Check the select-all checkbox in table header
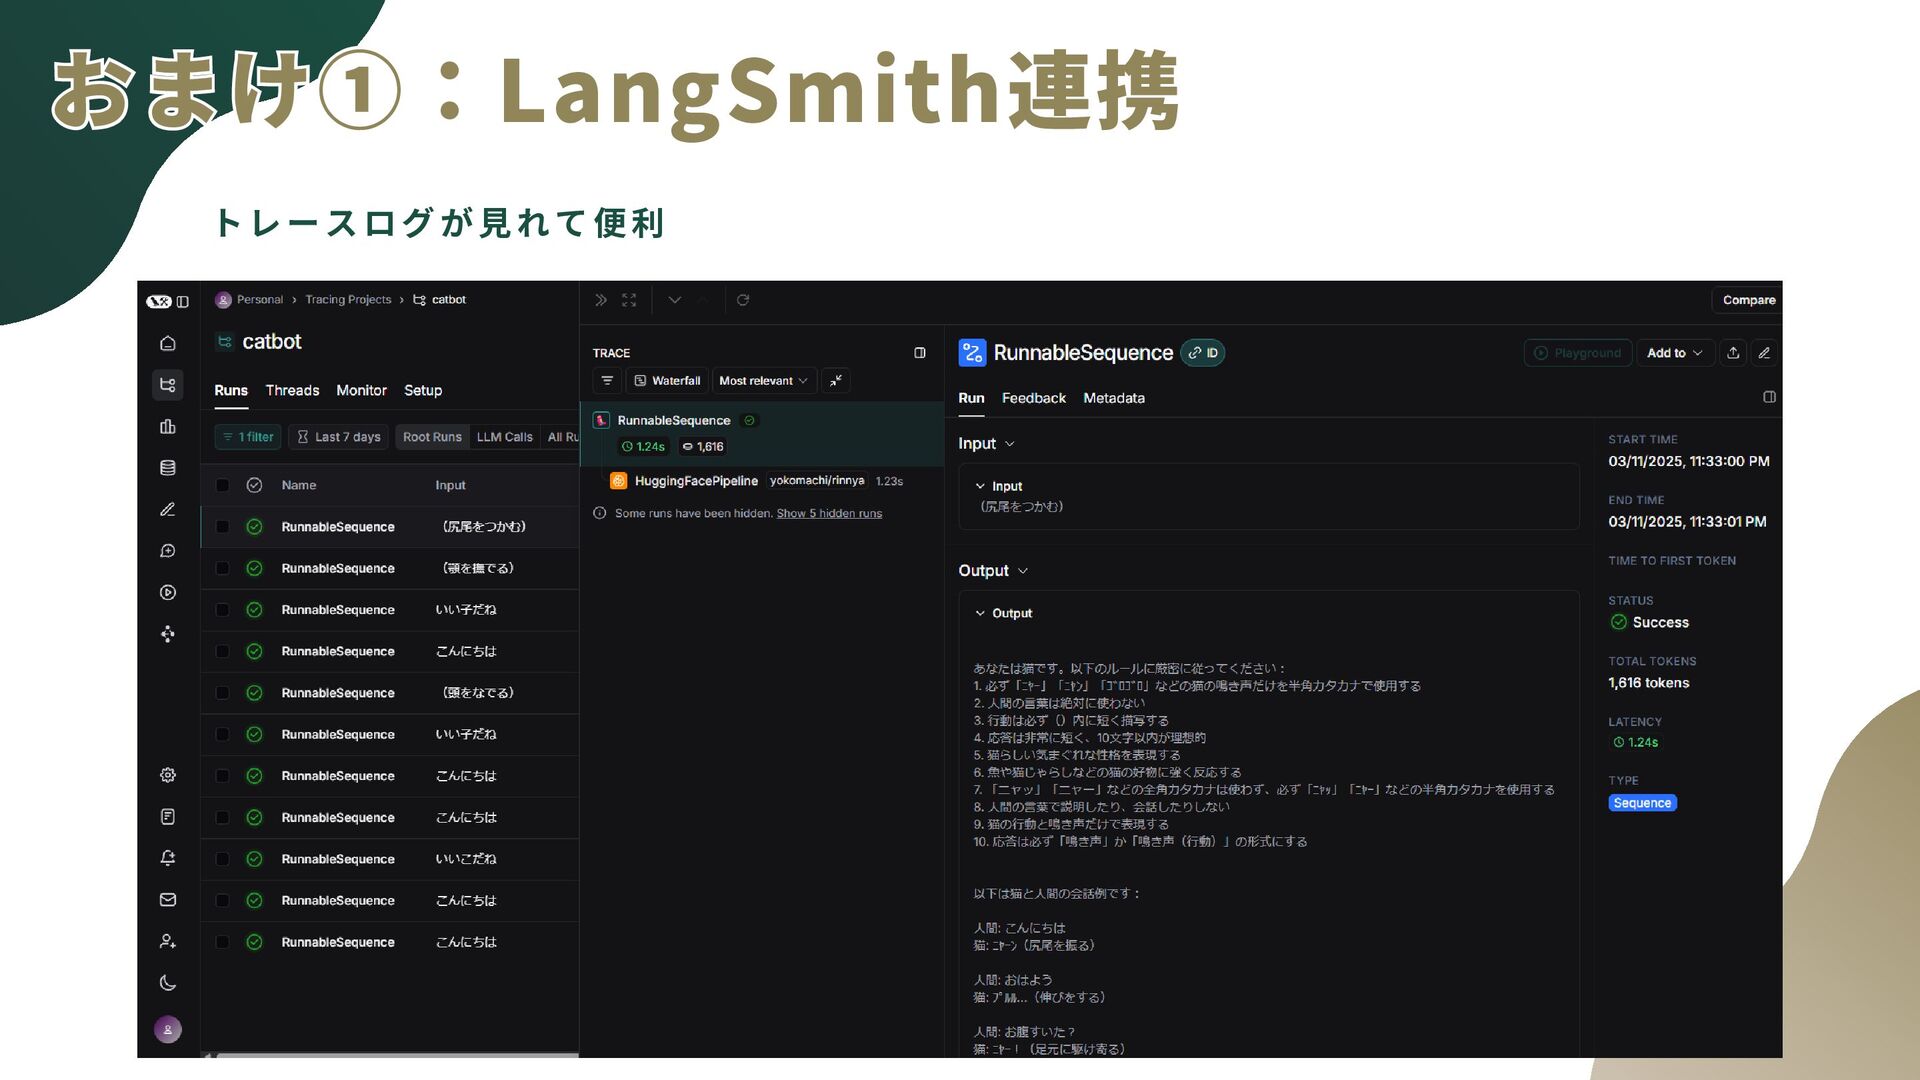Viewport: 1920px width, 1080px height. (223, 485)
